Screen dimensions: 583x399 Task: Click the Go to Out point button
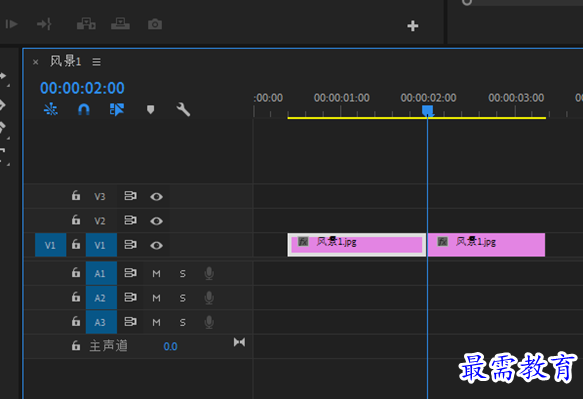point(44,24)
